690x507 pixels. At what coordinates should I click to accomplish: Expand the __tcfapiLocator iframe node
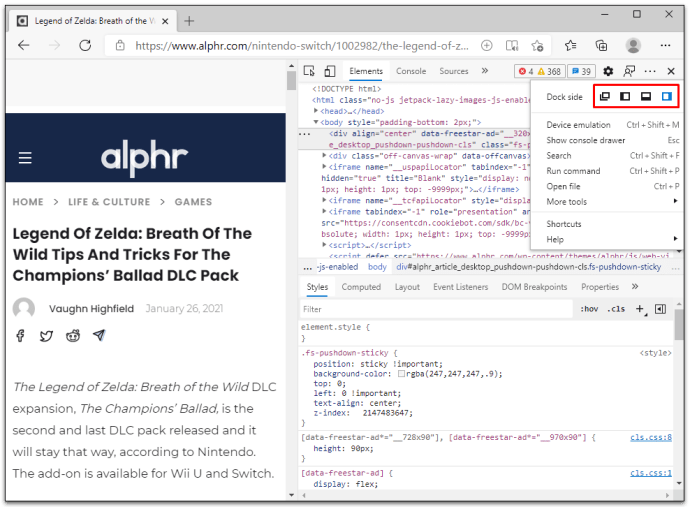pyautogui.click(x=324, y=200)
